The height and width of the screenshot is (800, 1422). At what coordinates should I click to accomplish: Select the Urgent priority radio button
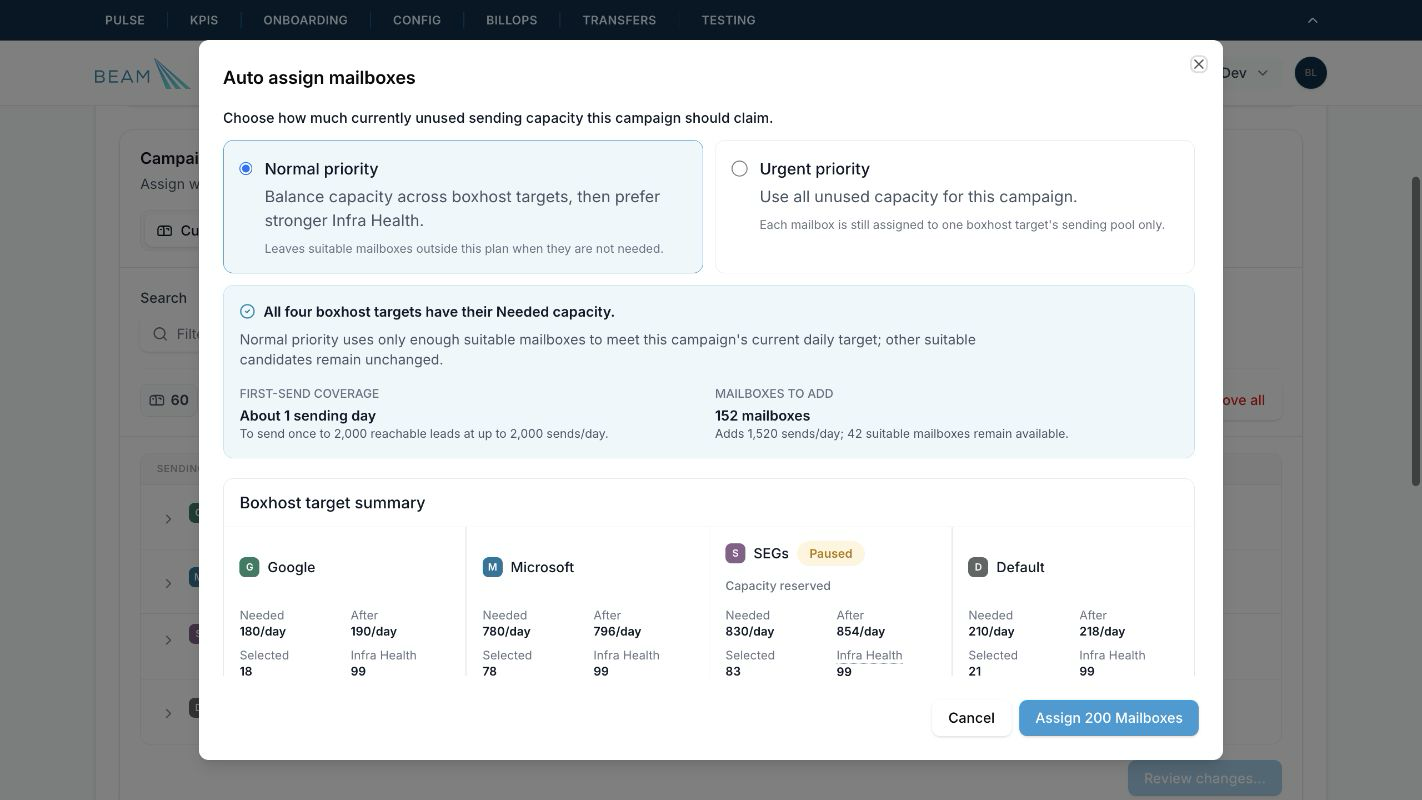pos(739,169)
